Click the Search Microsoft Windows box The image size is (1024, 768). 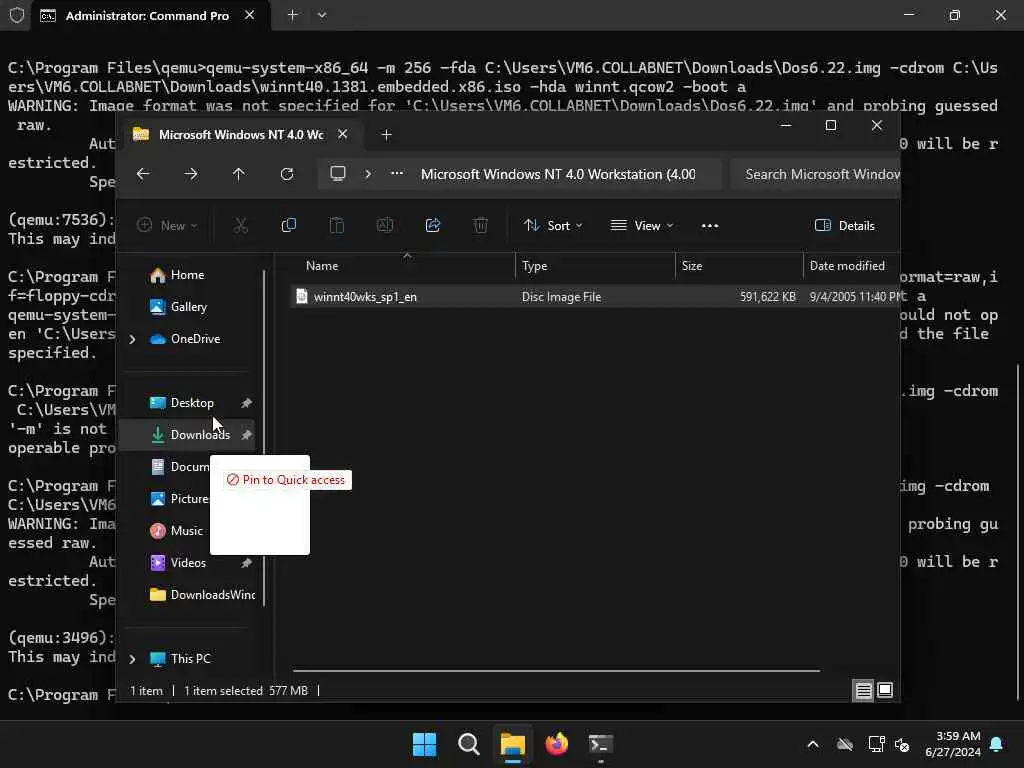[x=815, y=174]
